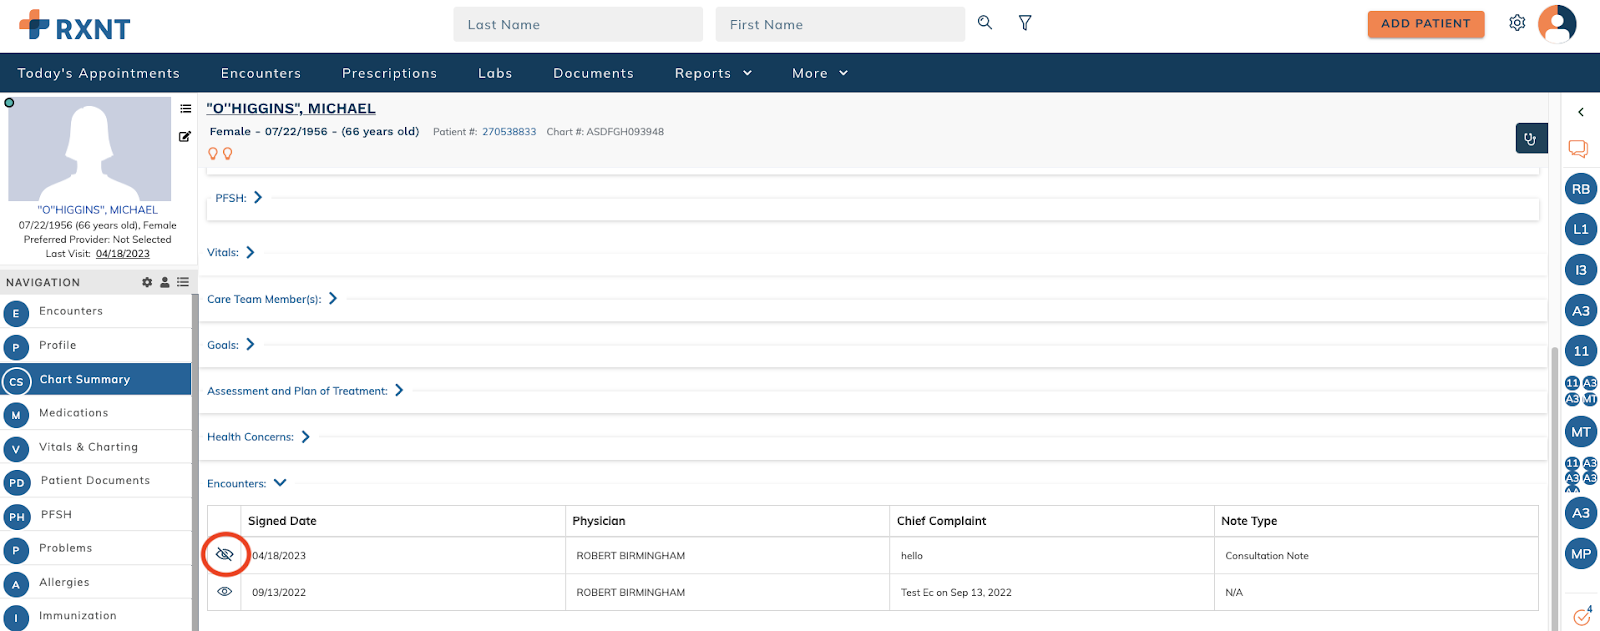Expand the Vitals section

[250, 252]
